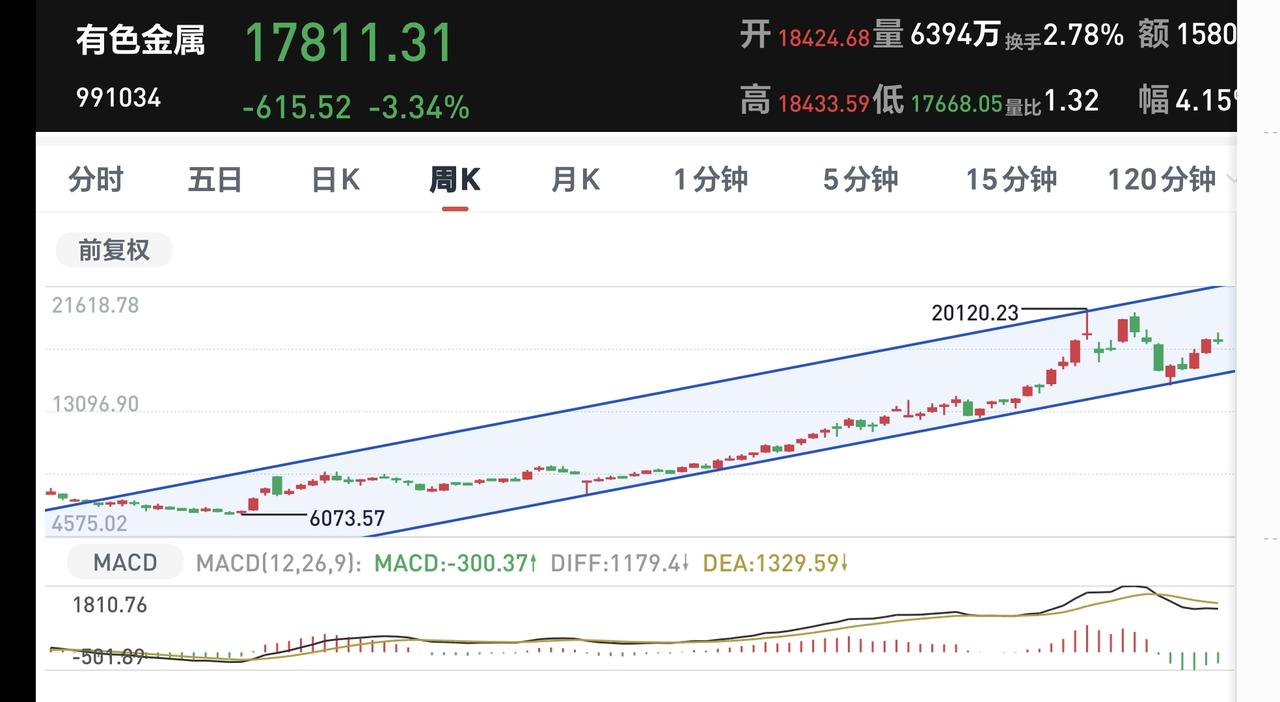The height and width of the screenshot is (702, 1280).
Task: Click the 21618.78 y-axis label
Action: point(95,305)
